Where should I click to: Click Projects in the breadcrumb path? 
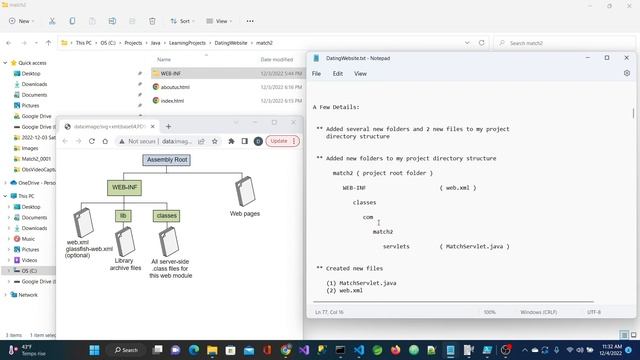click(133, 43)
